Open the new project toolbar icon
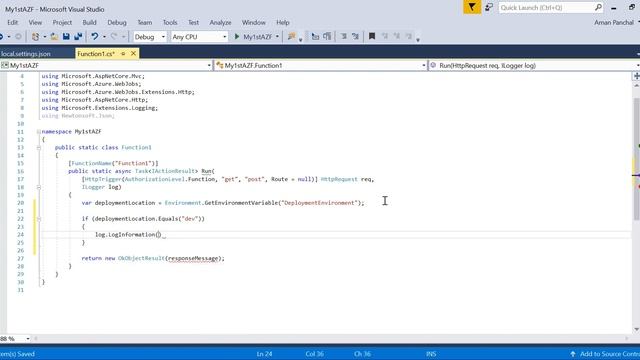This screenshot has width=640, height=360. pos(36,37)
